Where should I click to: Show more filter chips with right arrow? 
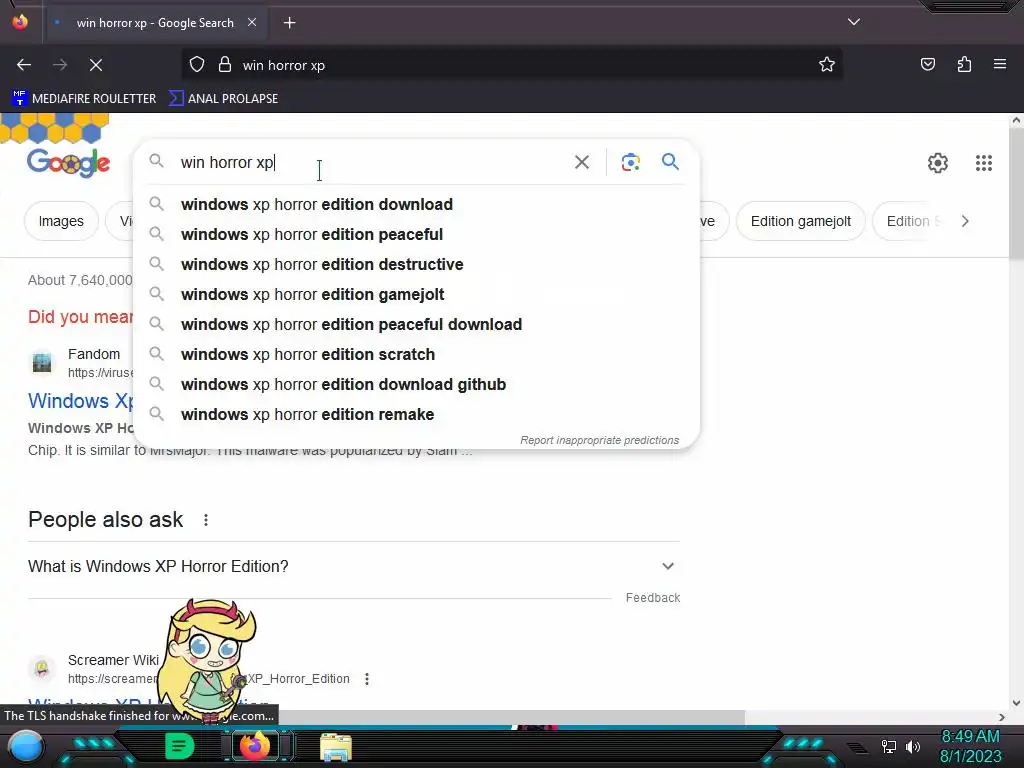[965, 221]
